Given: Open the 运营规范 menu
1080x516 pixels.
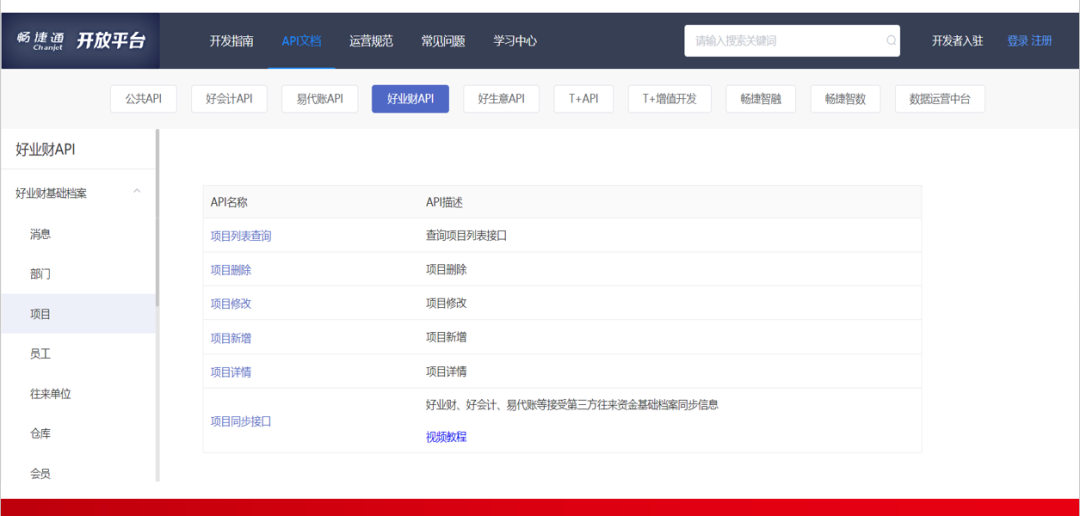Looking at the screenshot, I should pos(371,41).
